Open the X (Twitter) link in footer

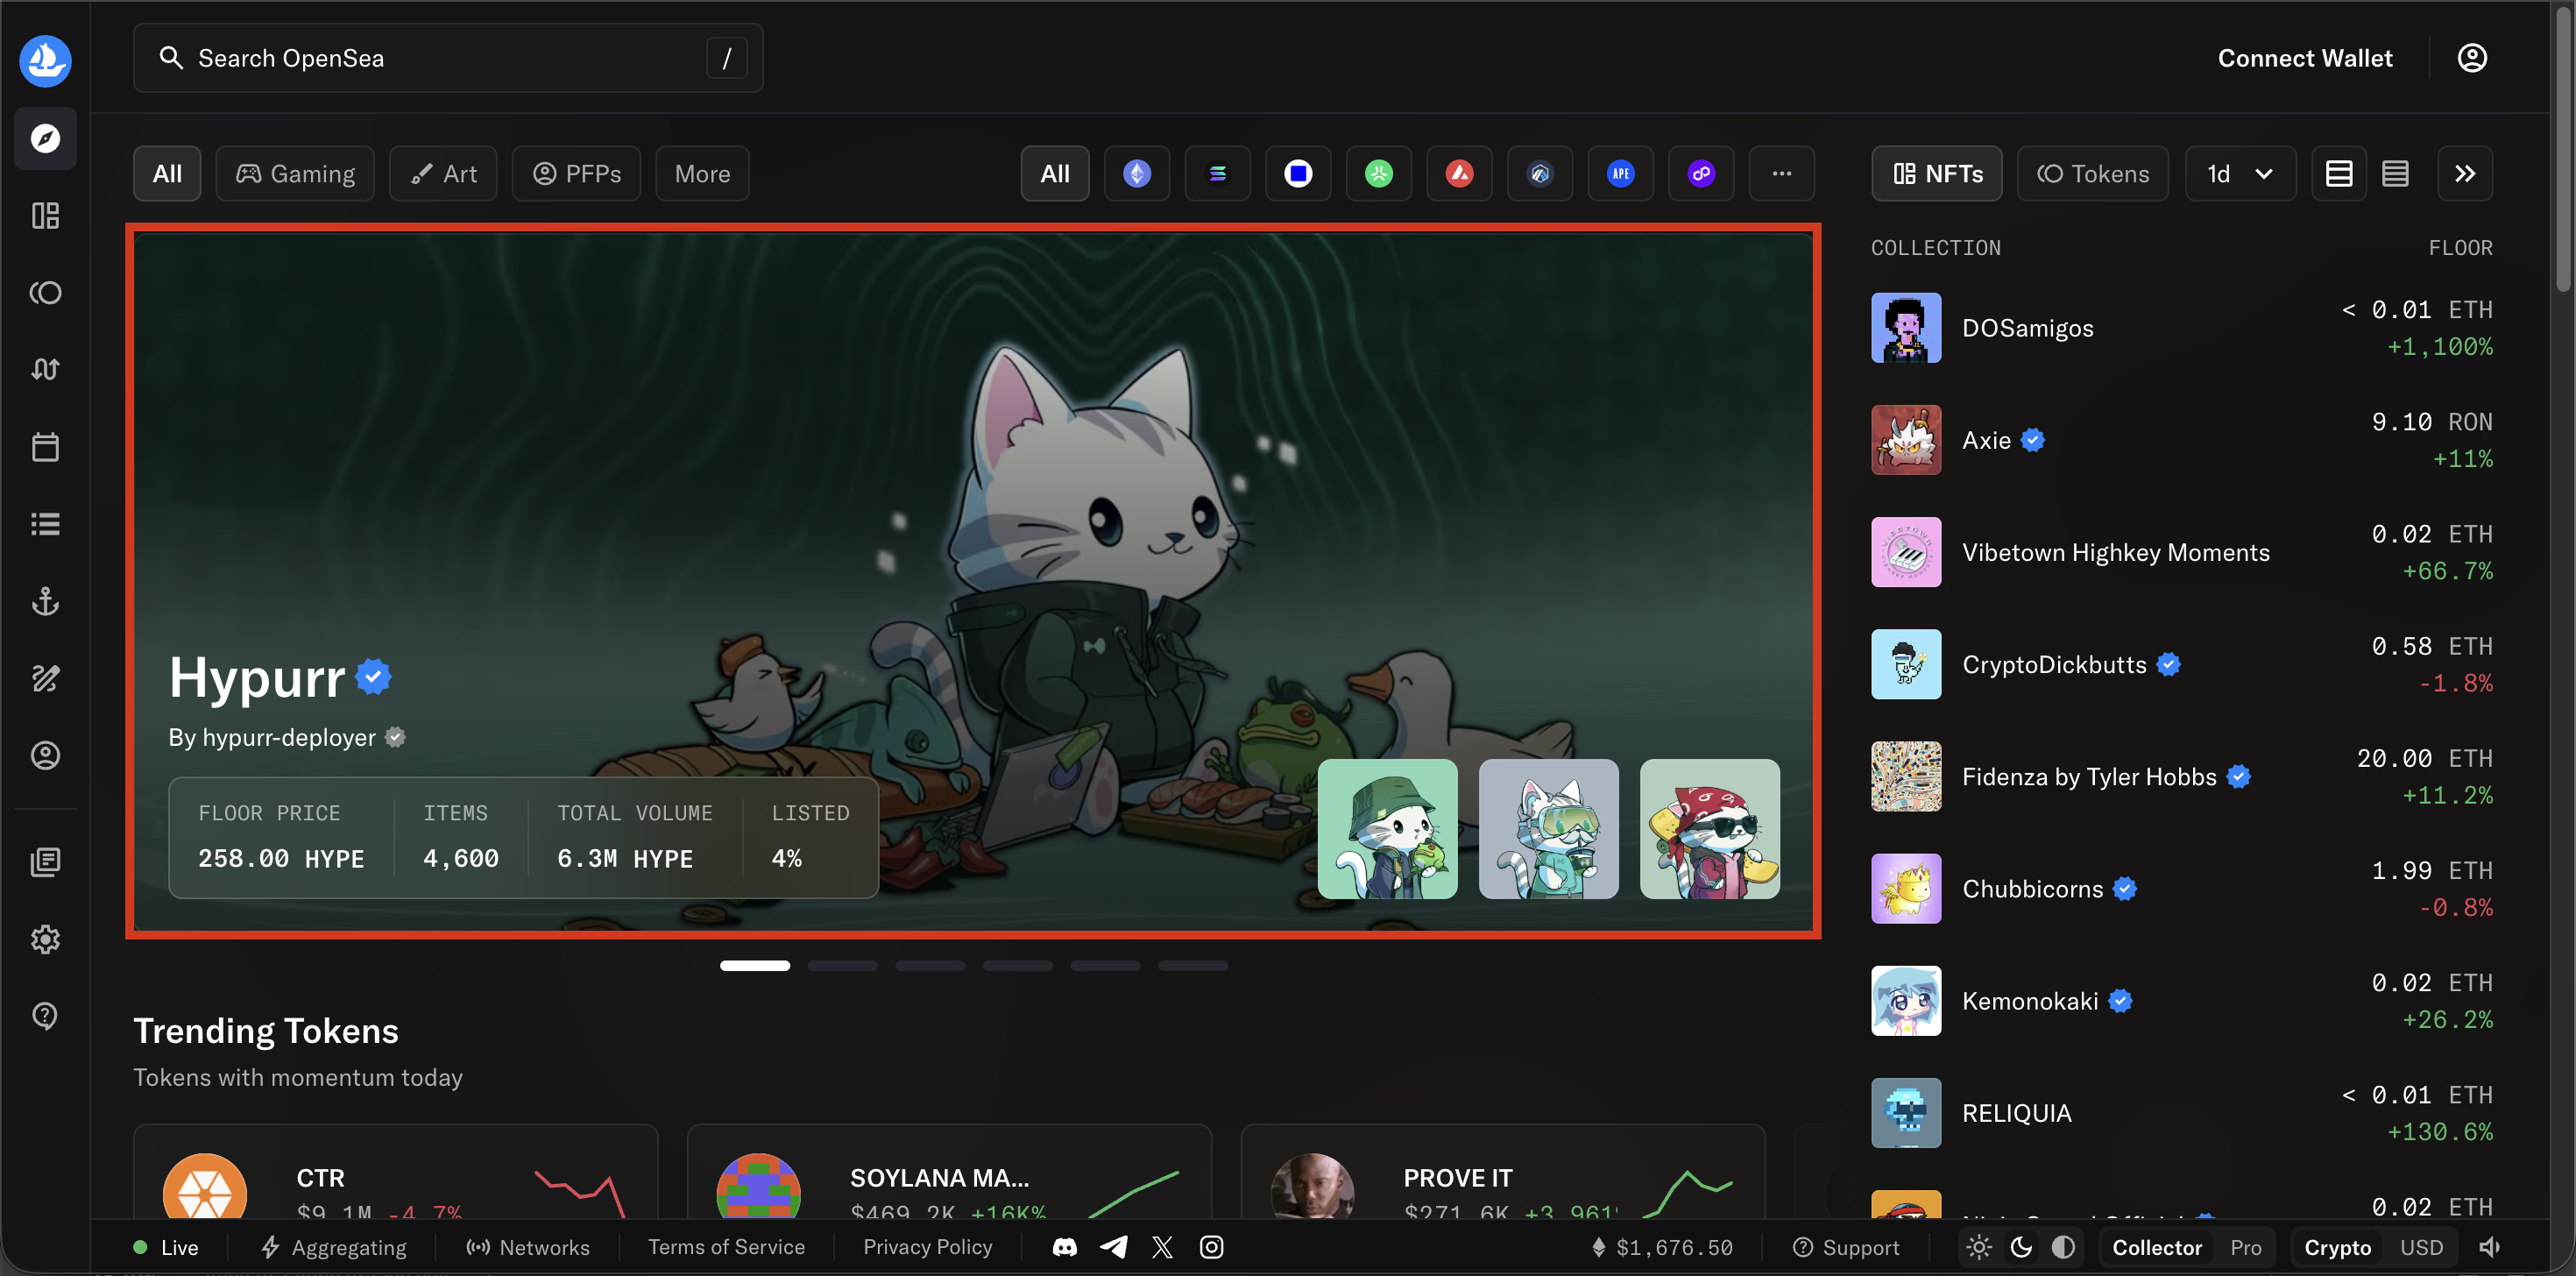1162,1247
